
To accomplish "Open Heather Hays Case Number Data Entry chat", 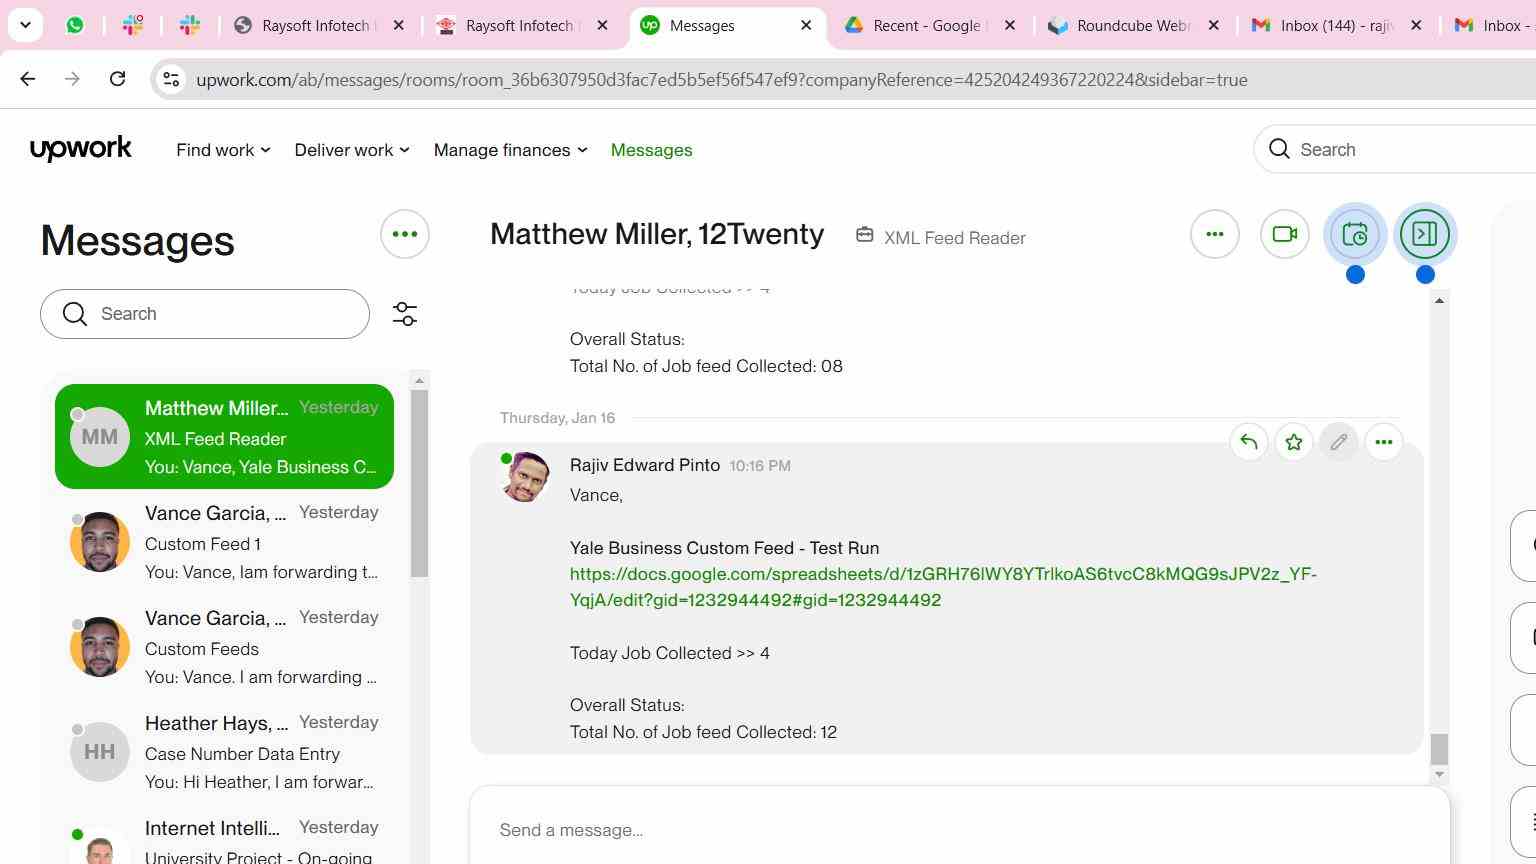I will (224, 752).
